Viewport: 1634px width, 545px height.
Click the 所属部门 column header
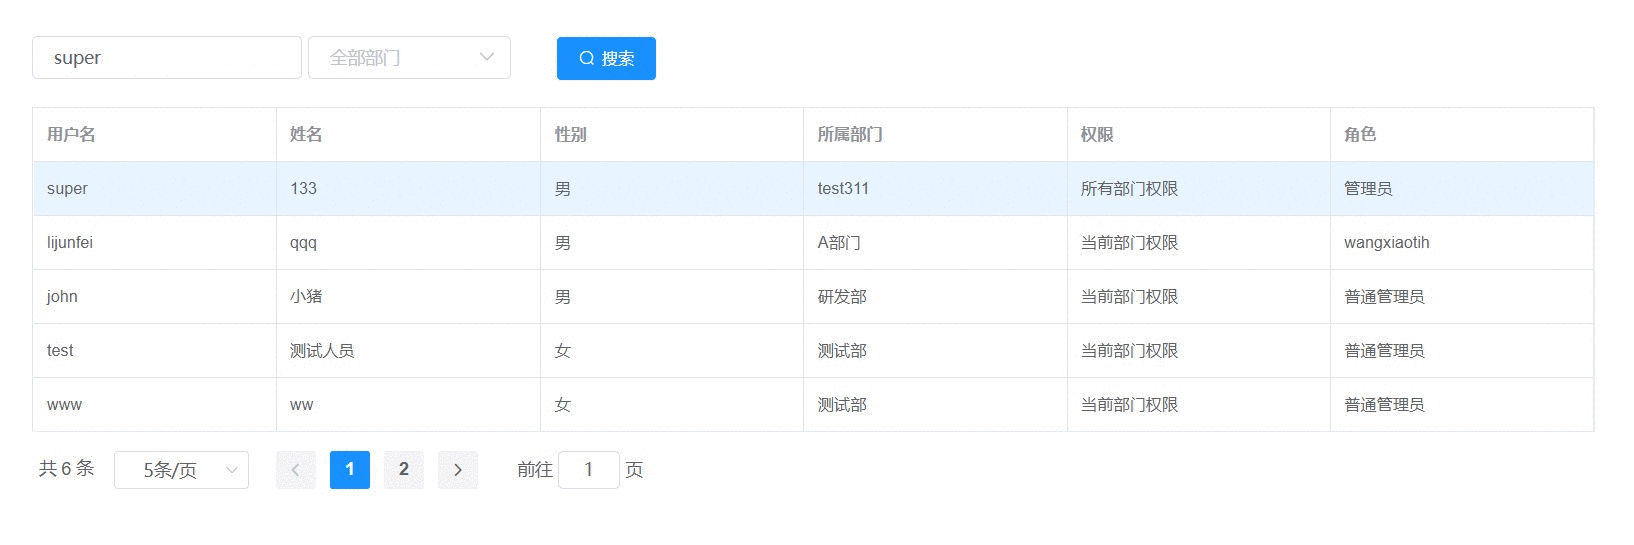850,134
